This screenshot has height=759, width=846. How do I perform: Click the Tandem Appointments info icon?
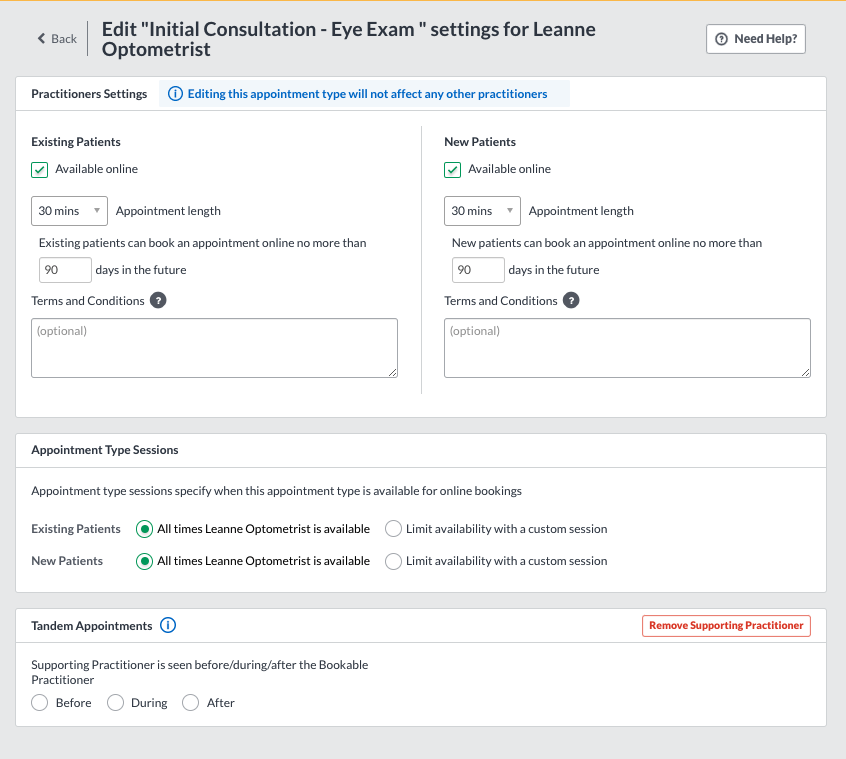[x=168, y=625]
